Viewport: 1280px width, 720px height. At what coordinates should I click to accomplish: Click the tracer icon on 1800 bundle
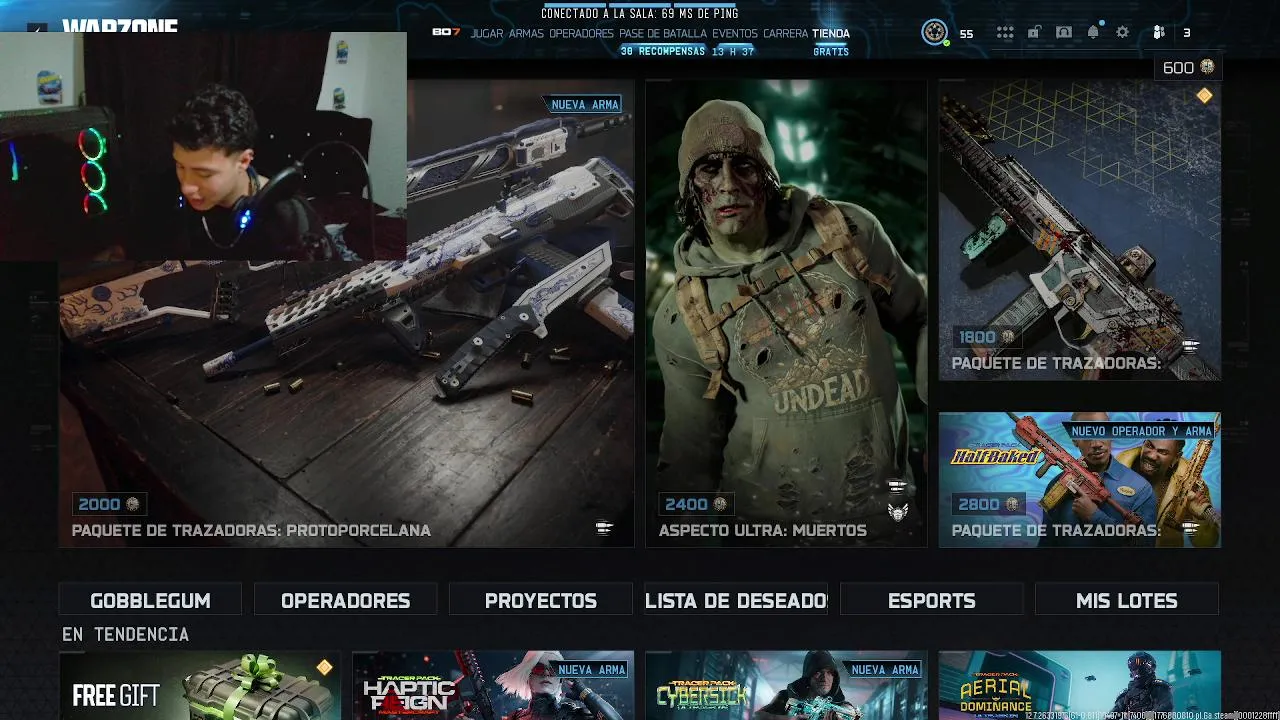(x=1190, y=346)
